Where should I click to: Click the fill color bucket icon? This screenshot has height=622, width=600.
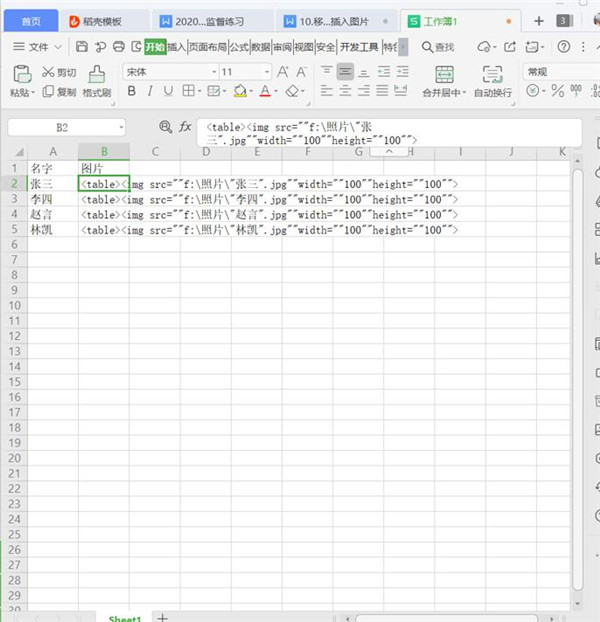240,91
